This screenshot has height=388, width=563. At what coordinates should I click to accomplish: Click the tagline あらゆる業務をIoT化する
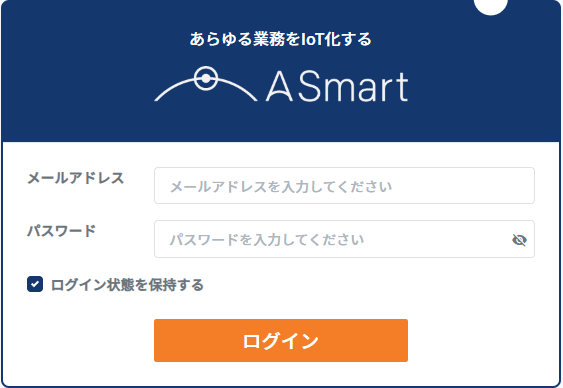[x=280, y=39]
